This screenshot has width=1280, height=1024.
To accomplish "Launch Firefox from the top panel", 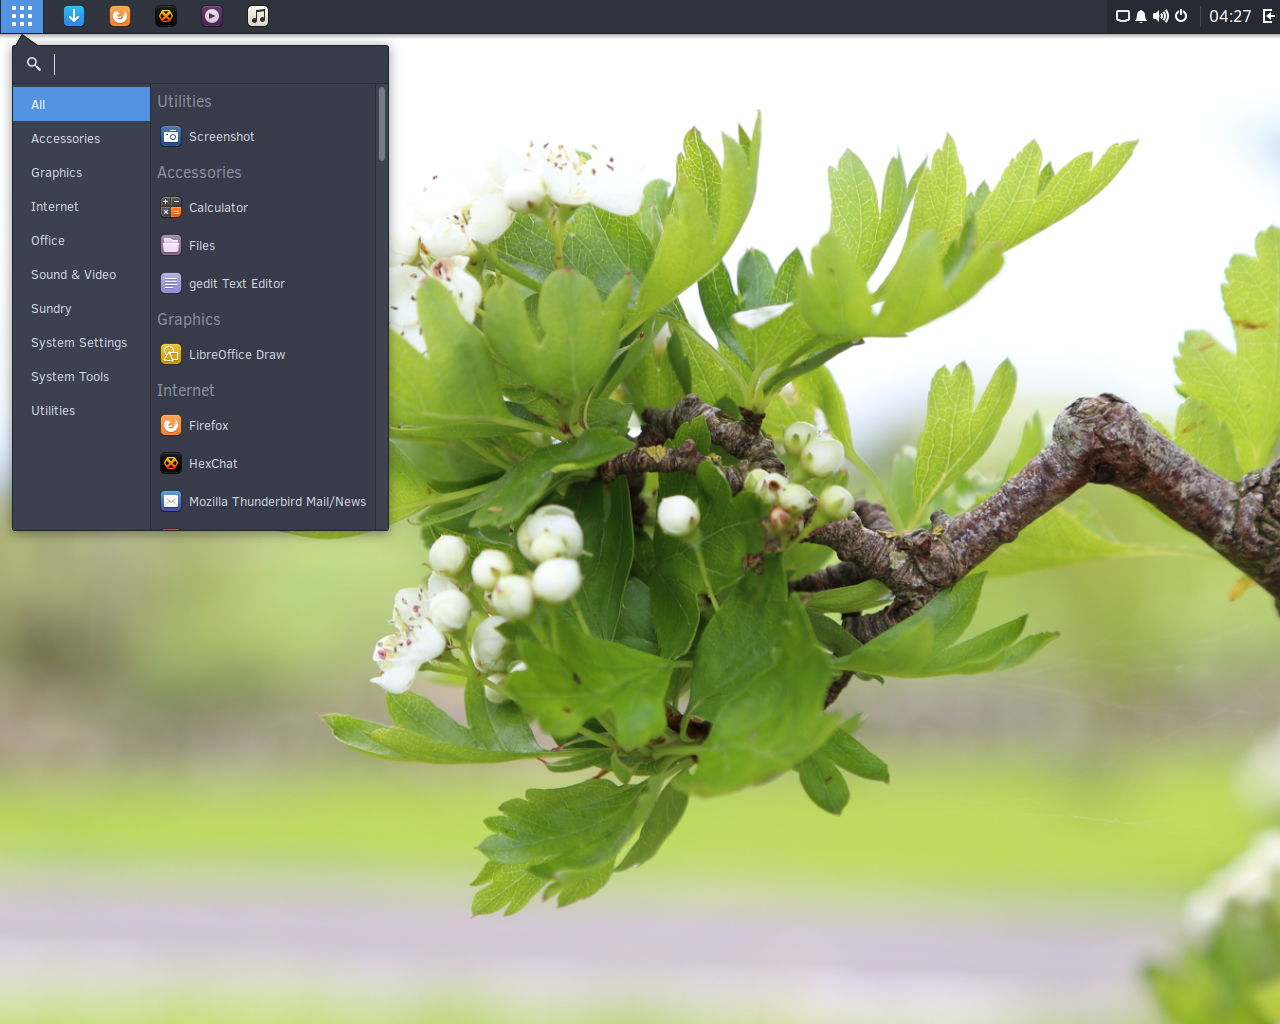I will pos(120,16).
